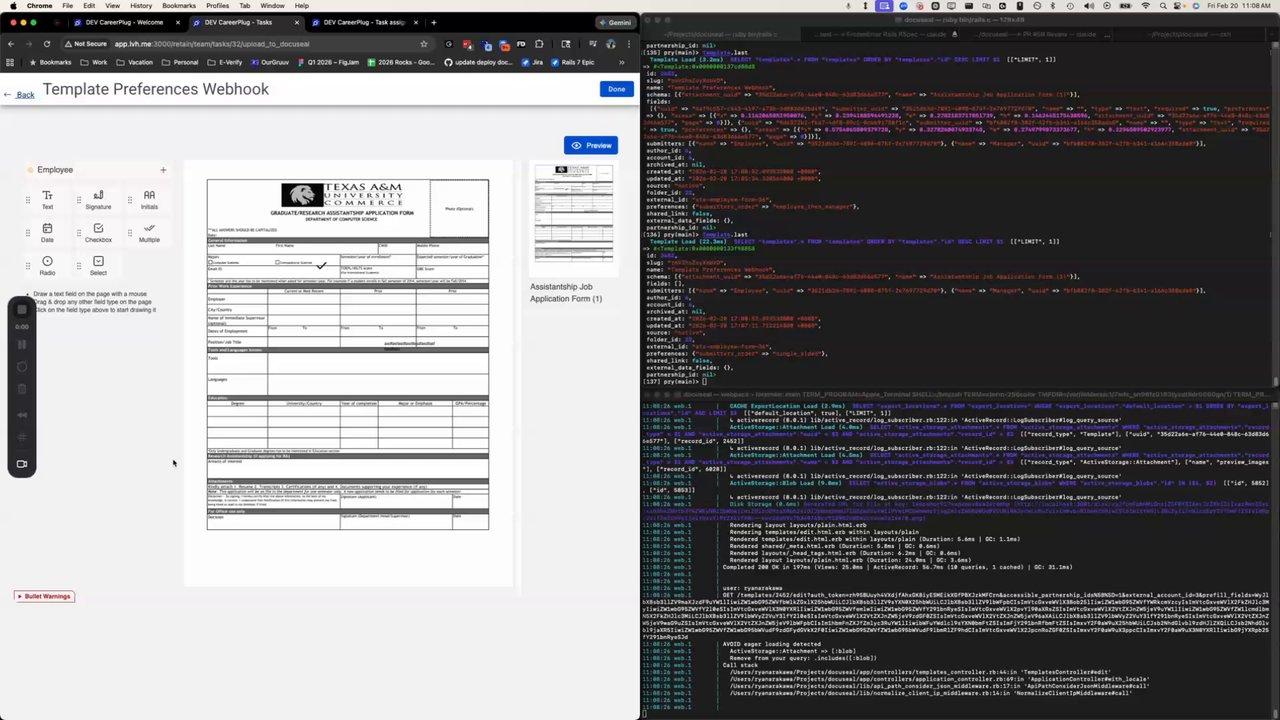The height and width of the screenshot is (720, 1280).
Task: Open the Chrome extensions puzzle icon
Action: [539, 44]
